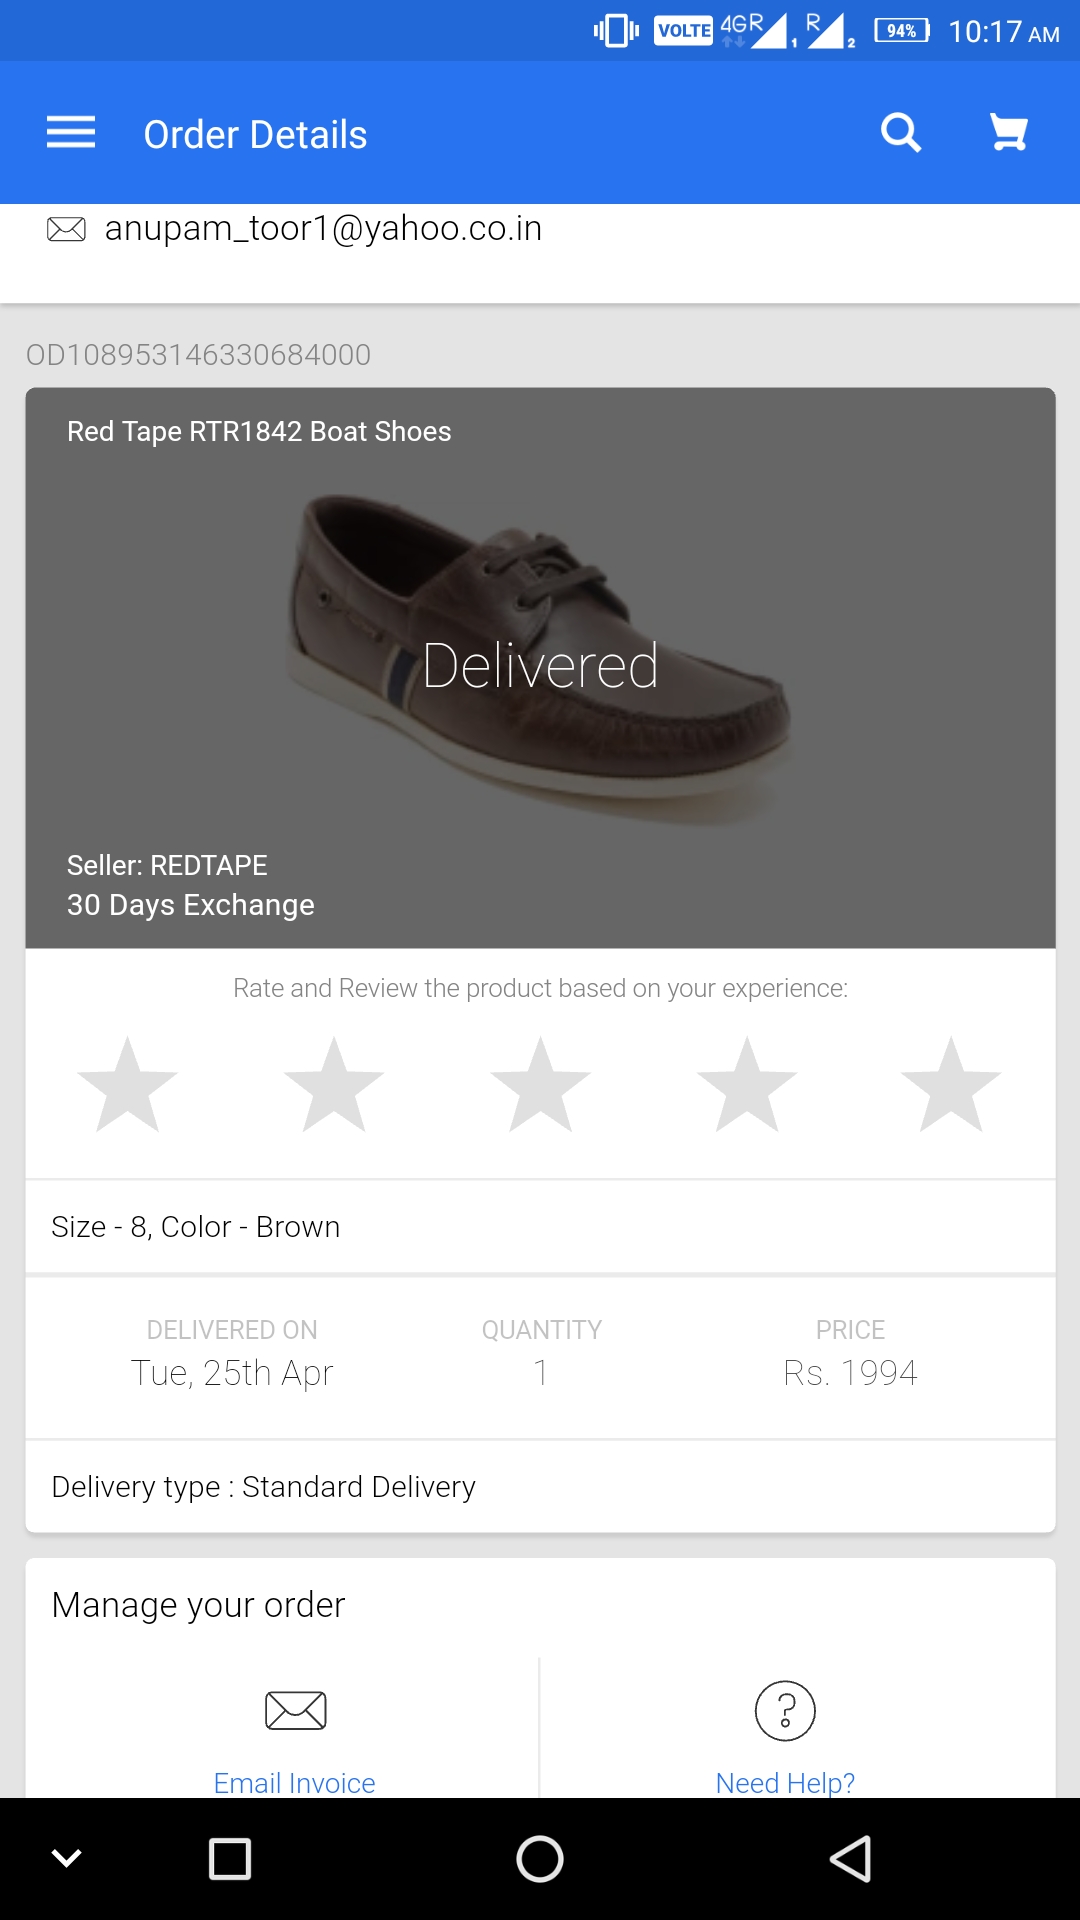Tap the search magnifier icon
The width and height of the screenshot is (1080, 1920).
click(900, 132)
